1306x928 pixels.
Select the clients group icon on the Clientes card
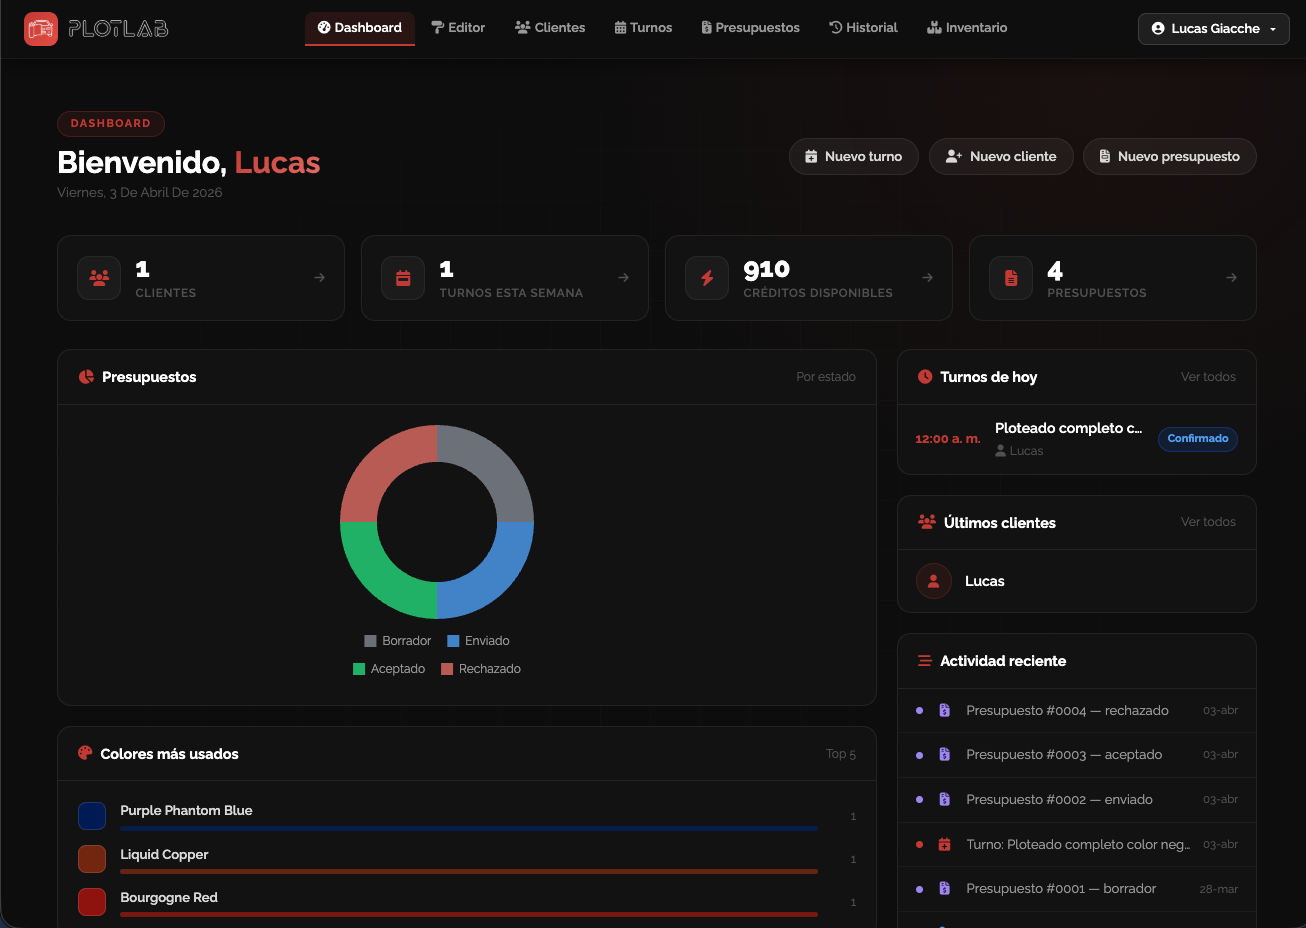[x=99, y=277]
